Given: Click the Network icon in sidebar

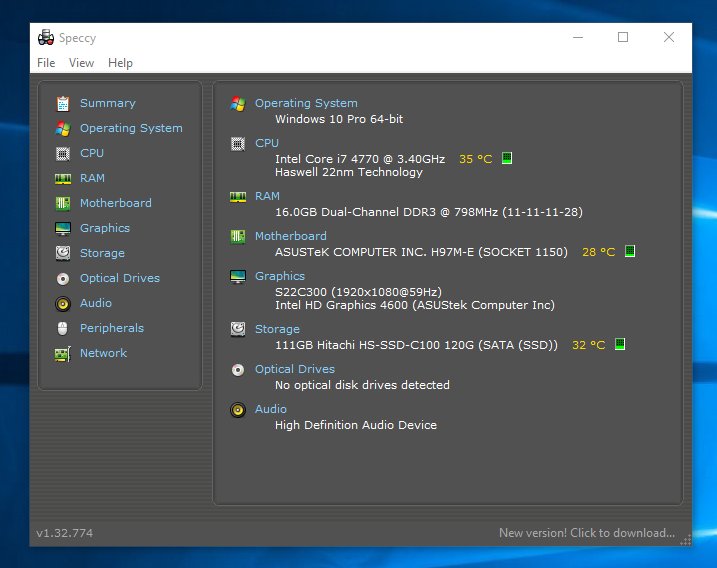Looking at the screenshot, I should tap(62, 353).
